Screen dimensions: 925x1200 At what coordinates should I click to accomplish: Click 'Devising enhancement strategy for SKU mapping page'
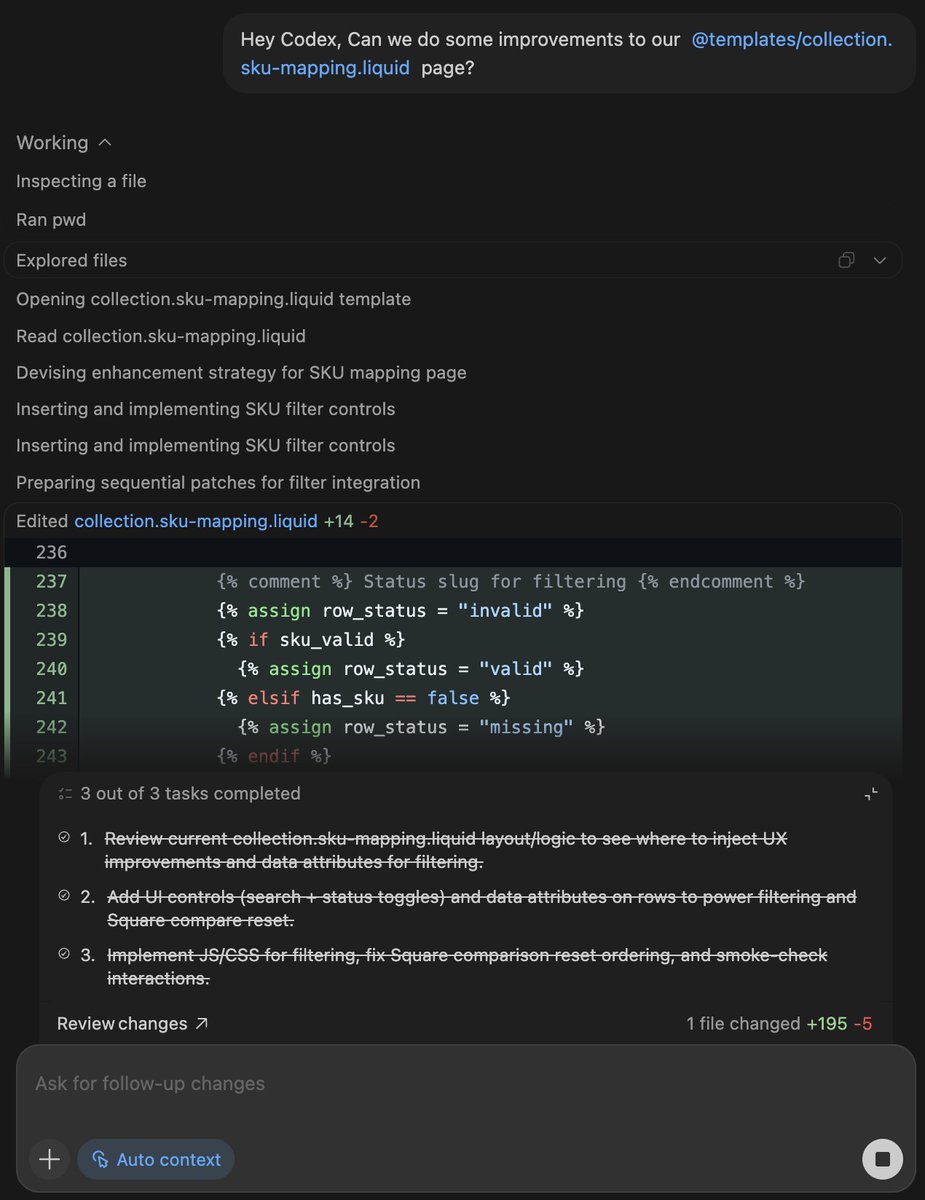click(241, 372)
